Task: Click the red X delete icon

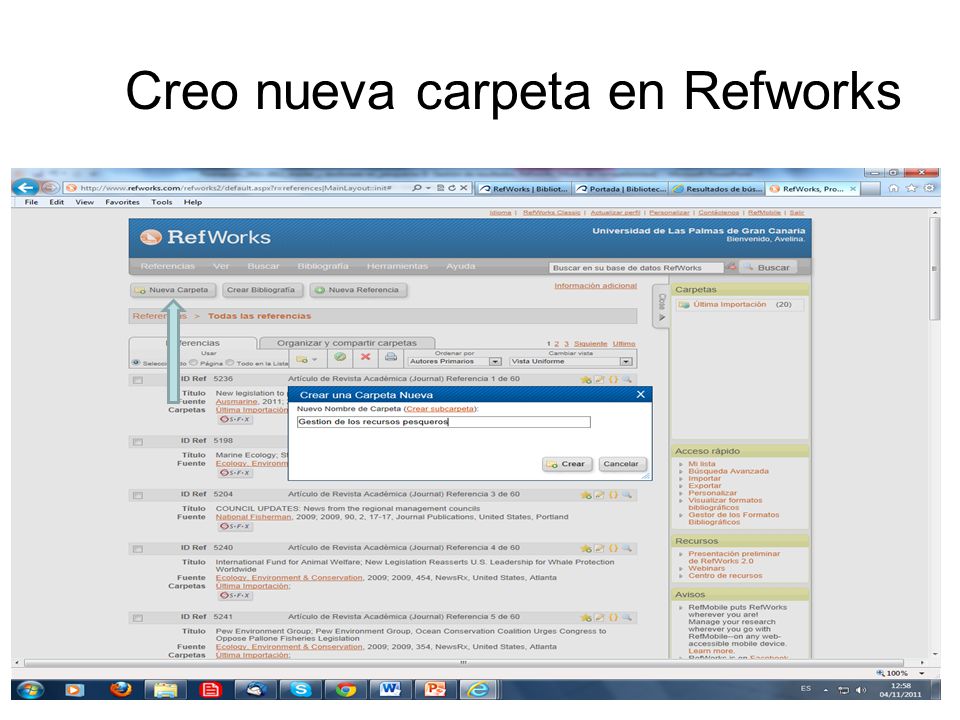Action: 366,358
